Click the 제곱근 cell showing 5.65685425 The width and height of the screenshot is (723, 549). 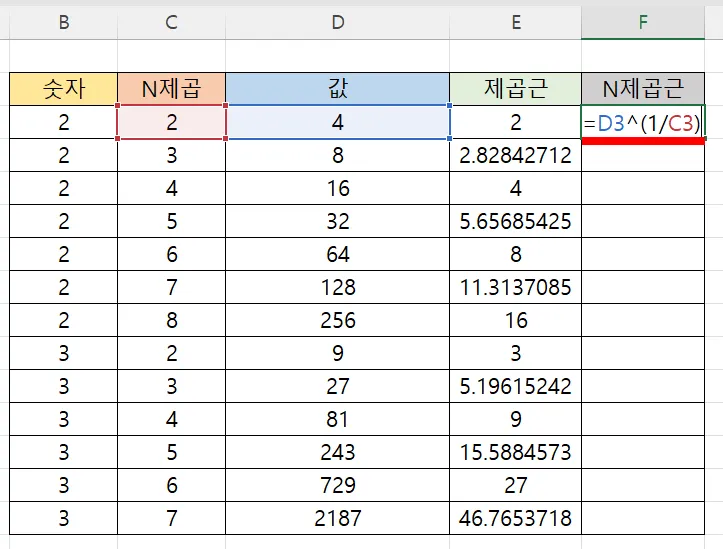pyautogui.click(x=516, y=221)
